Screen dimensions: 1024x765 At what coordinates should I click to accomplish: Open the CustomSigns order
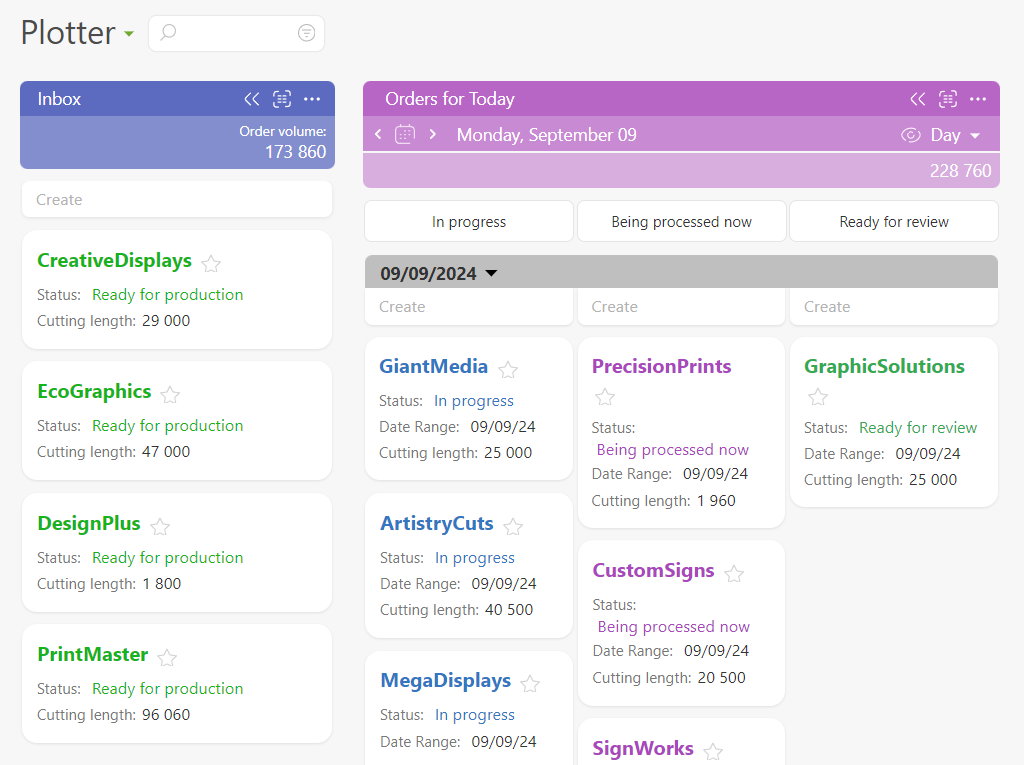point(653,570)
